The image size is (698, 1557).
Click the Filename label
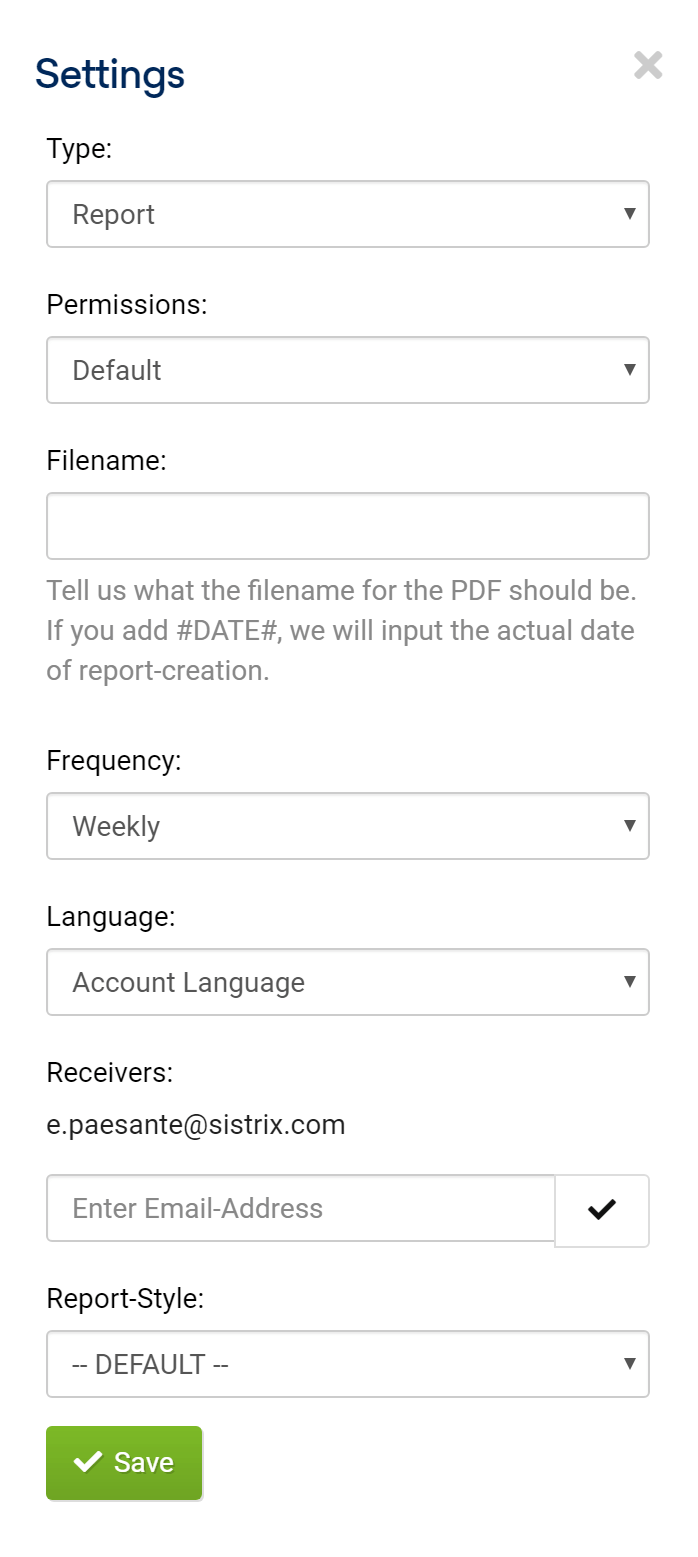[106, 460]
